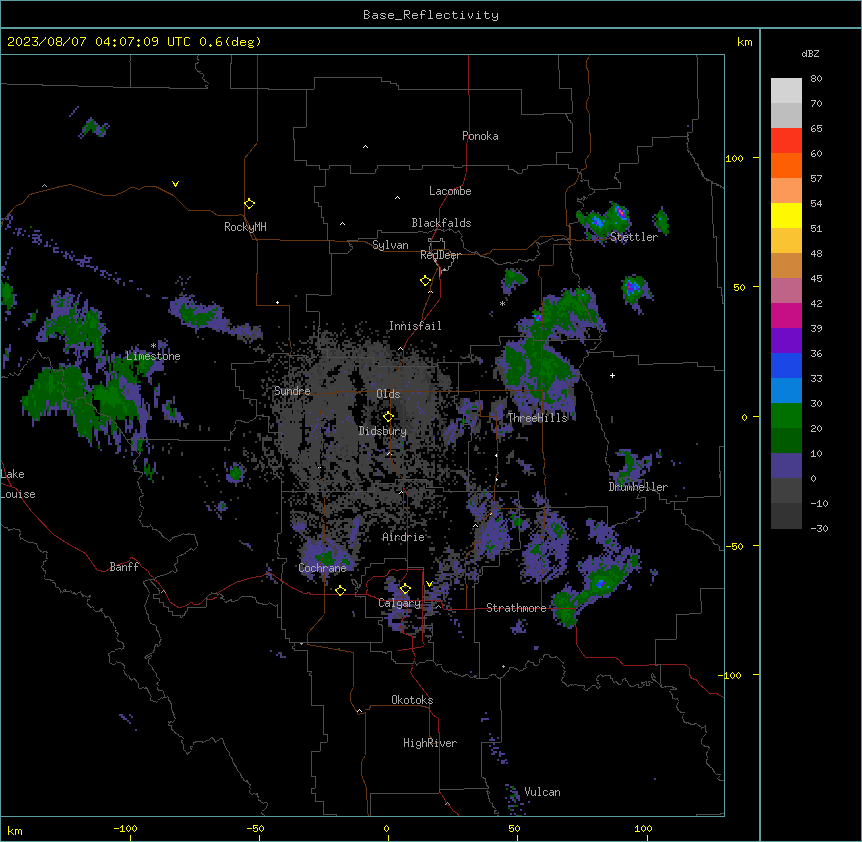Select the blue 36-33 dBZ legend swatch
862x842 pixels.
(x=786, y=365)
